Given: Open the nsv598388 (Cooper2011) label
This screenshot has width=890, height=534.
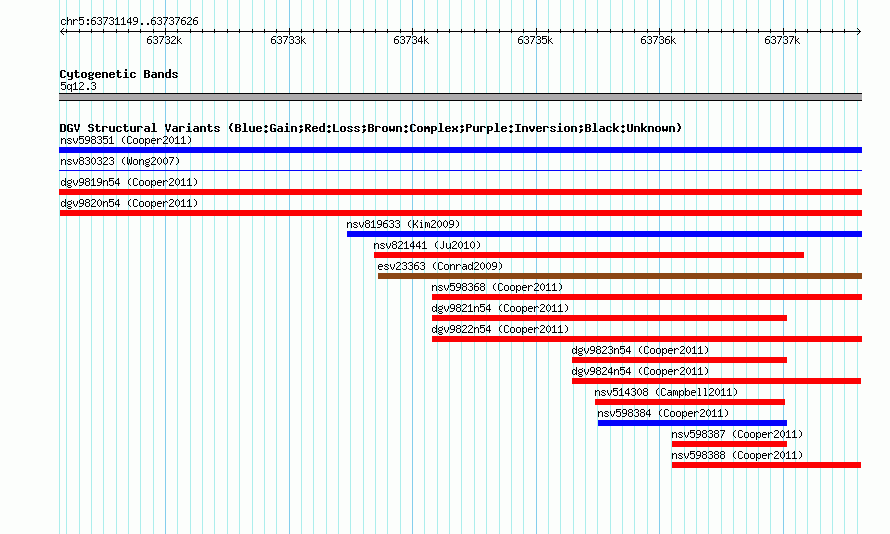Looking at the screenshot, I should point(737,455).
